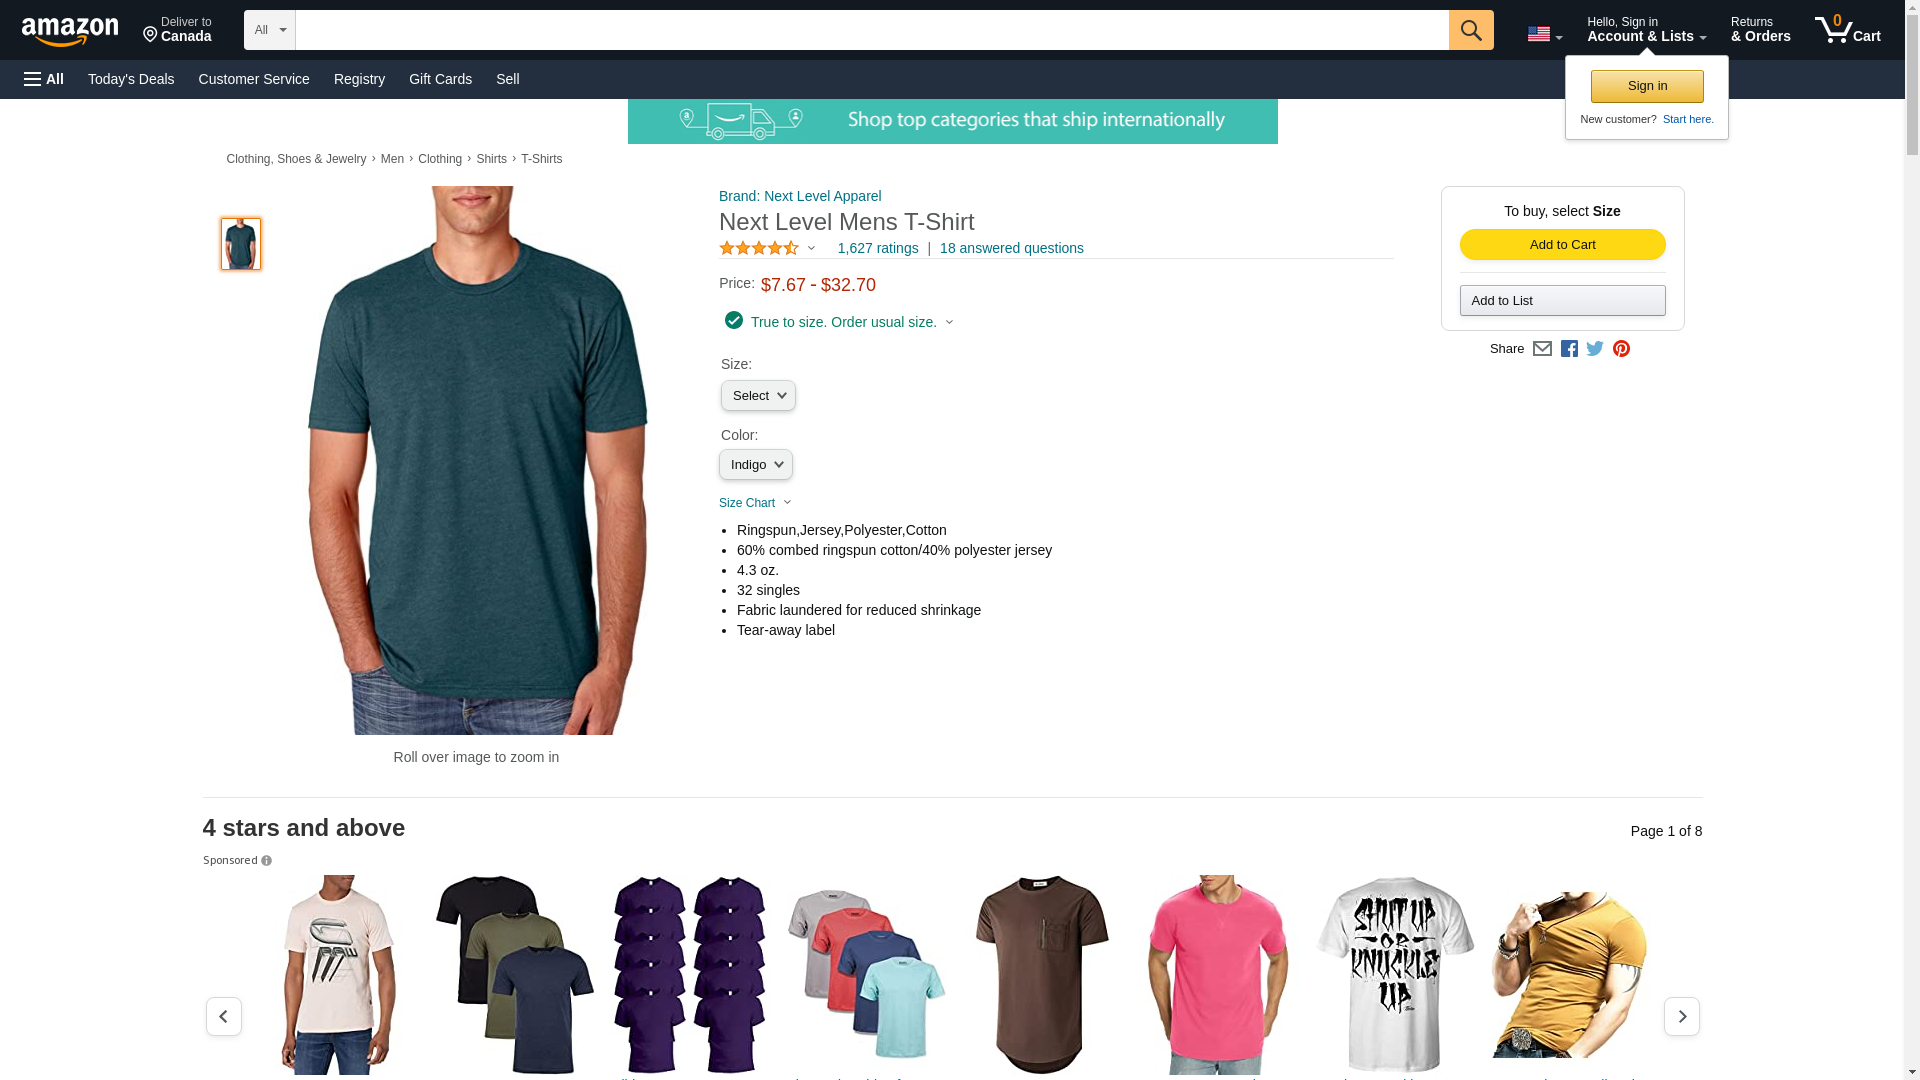Share product on Facebook

click(1569, 348)
